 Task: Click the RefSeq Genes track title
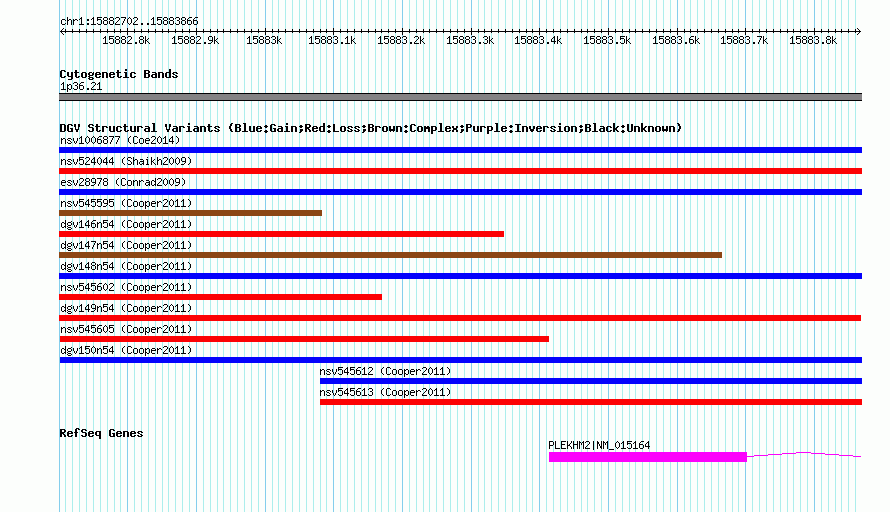[101, 433]
